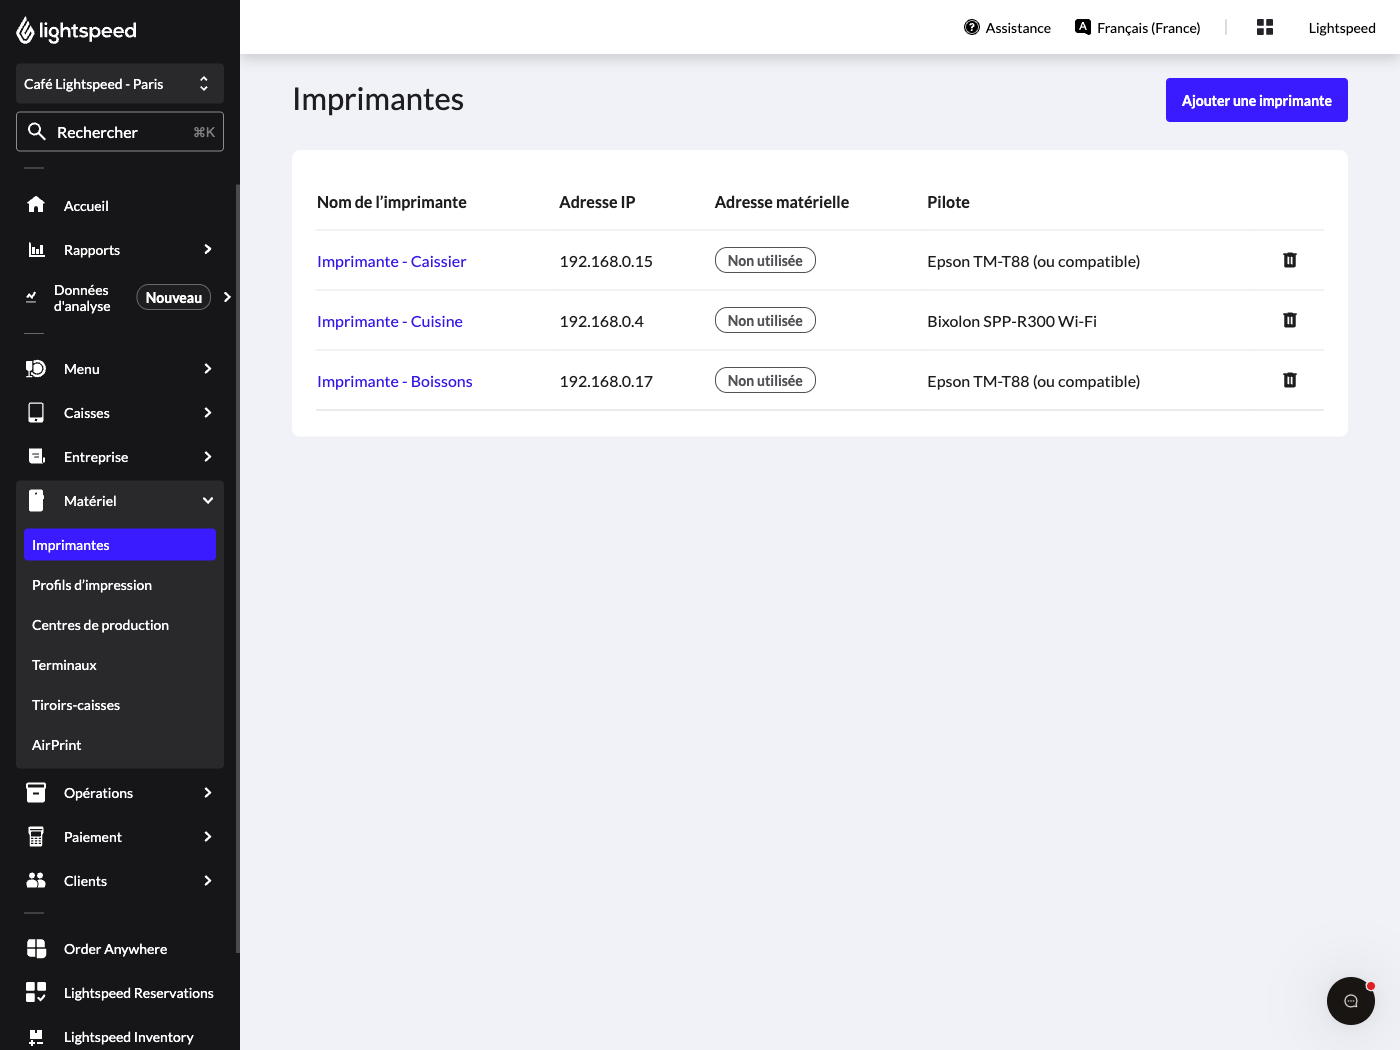Click the Lightspeed flame logo
Screen dimensions: 1400x1050
[25, 31]
